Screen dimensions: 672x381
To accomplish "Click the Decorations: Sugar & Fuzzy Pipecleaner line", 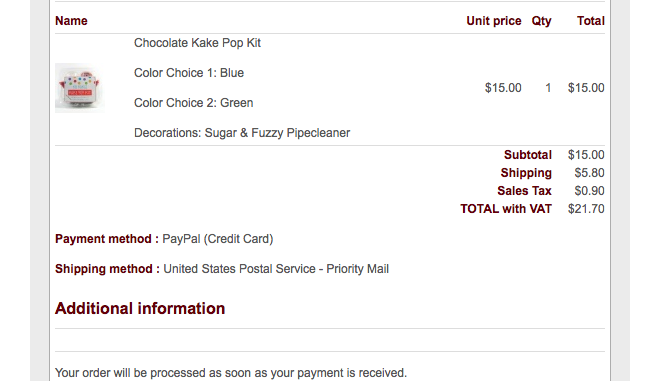I will tap(242, 133).
